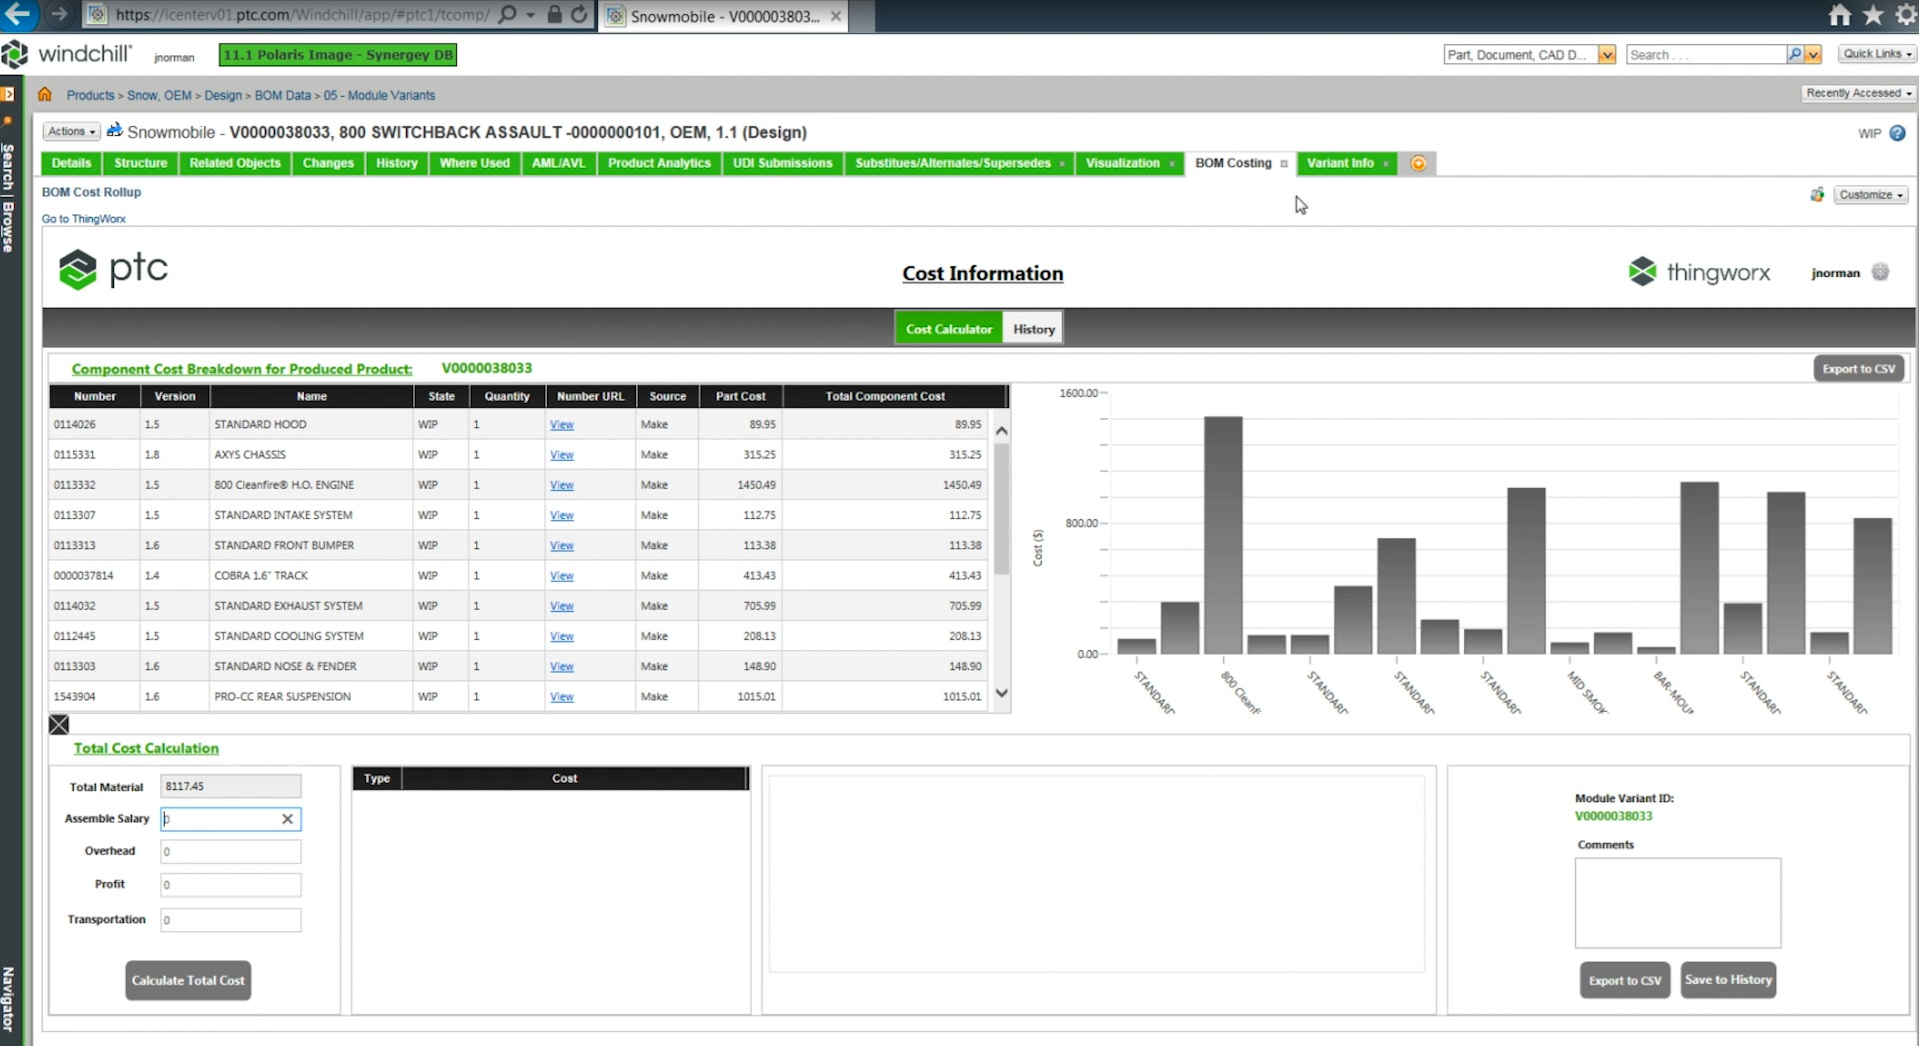This screenshot has width=1919, height=1046.
Task: Click the ptc logo
Action: [x=113, y=269]
